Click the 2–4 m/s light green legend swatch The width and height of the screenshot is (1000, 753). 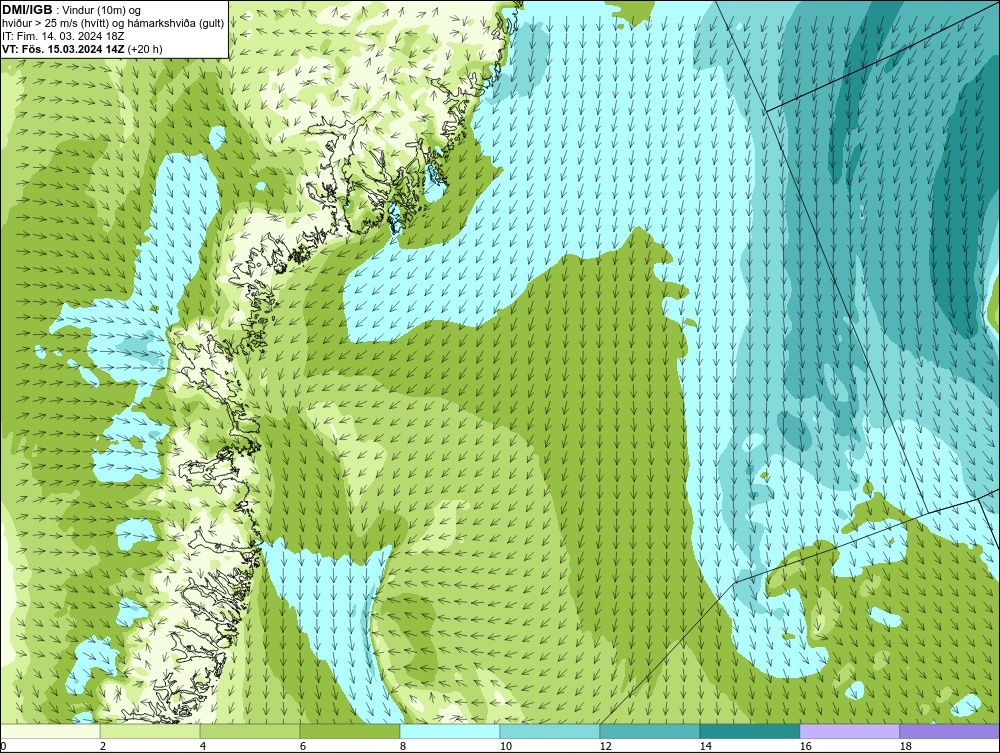pos(150,731)
